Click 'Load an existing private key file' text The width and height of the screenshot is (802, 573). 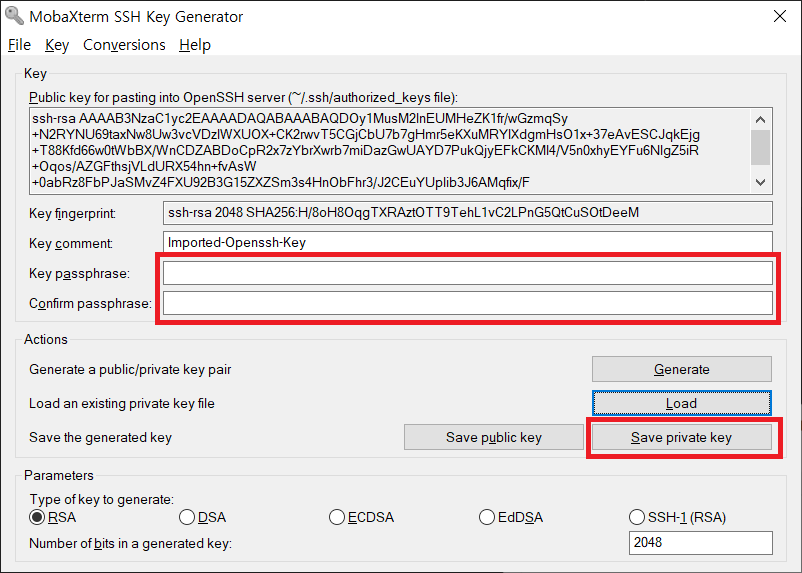pos(122,404)
